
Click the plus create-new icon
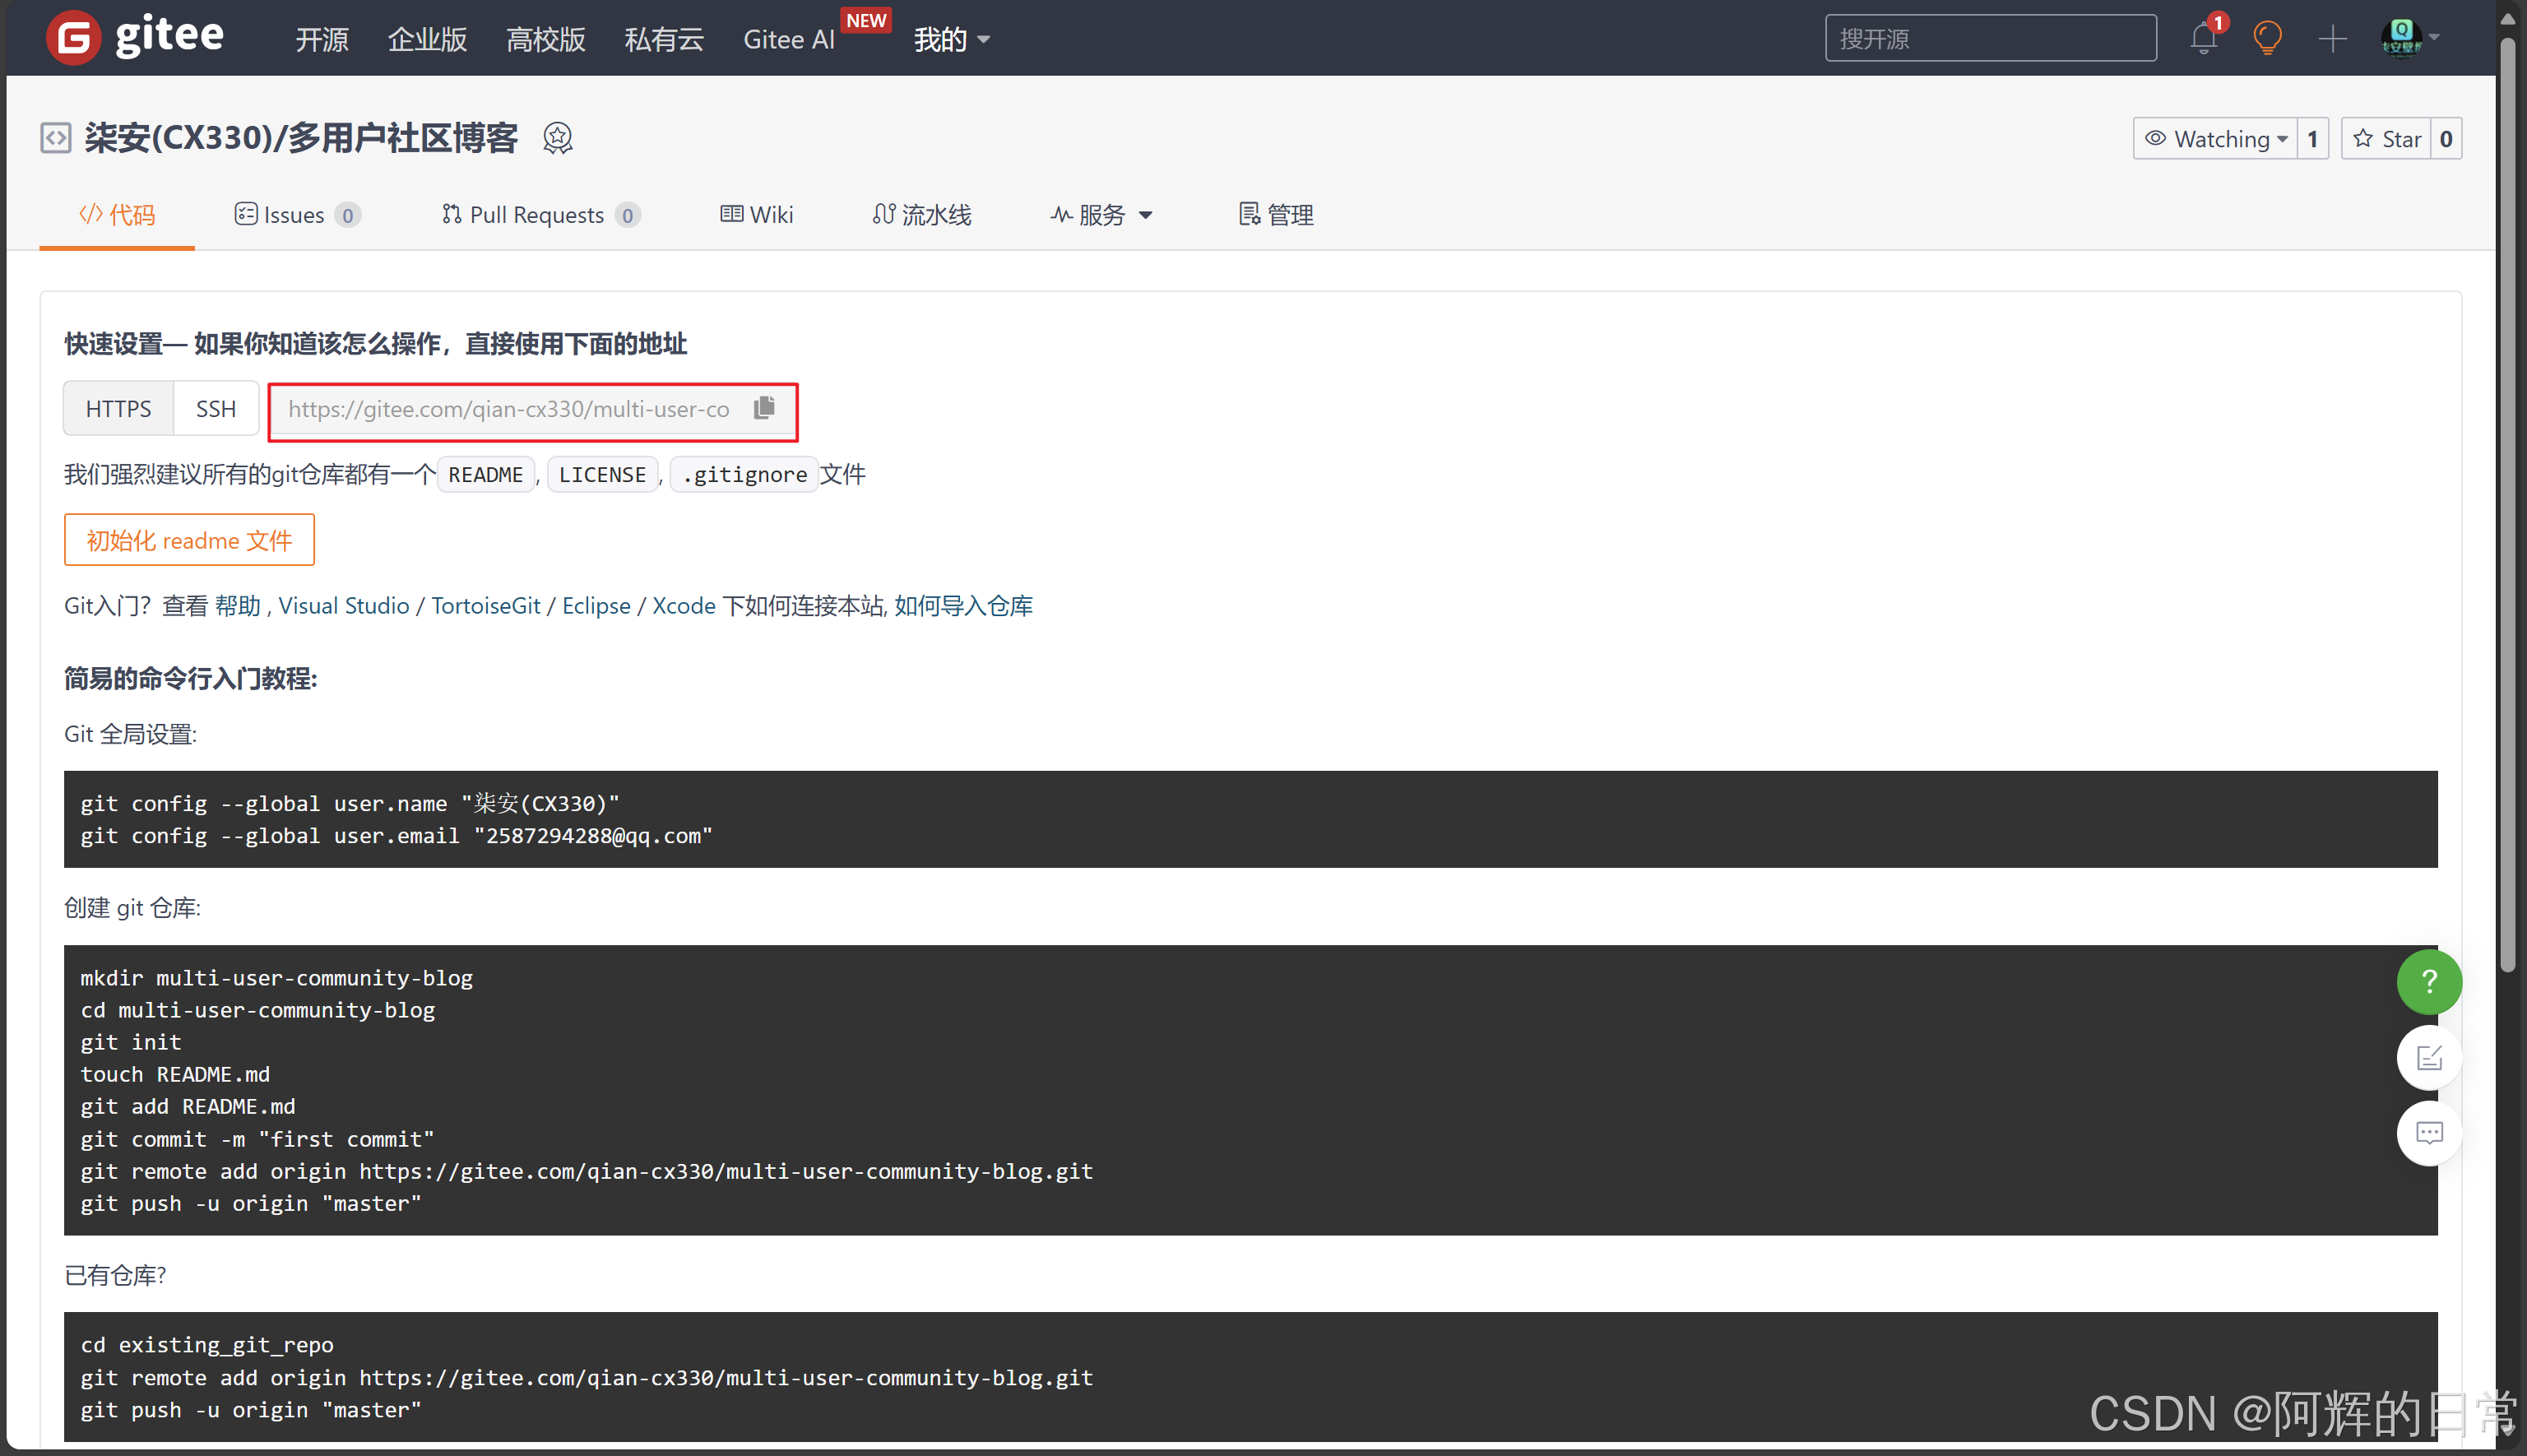point(2332,39)
